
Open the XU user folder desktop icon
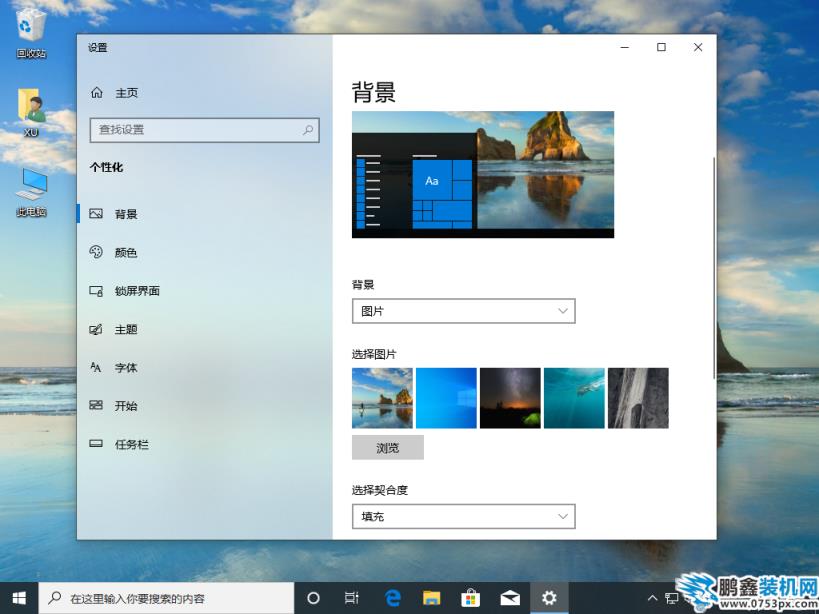(31, 112)
